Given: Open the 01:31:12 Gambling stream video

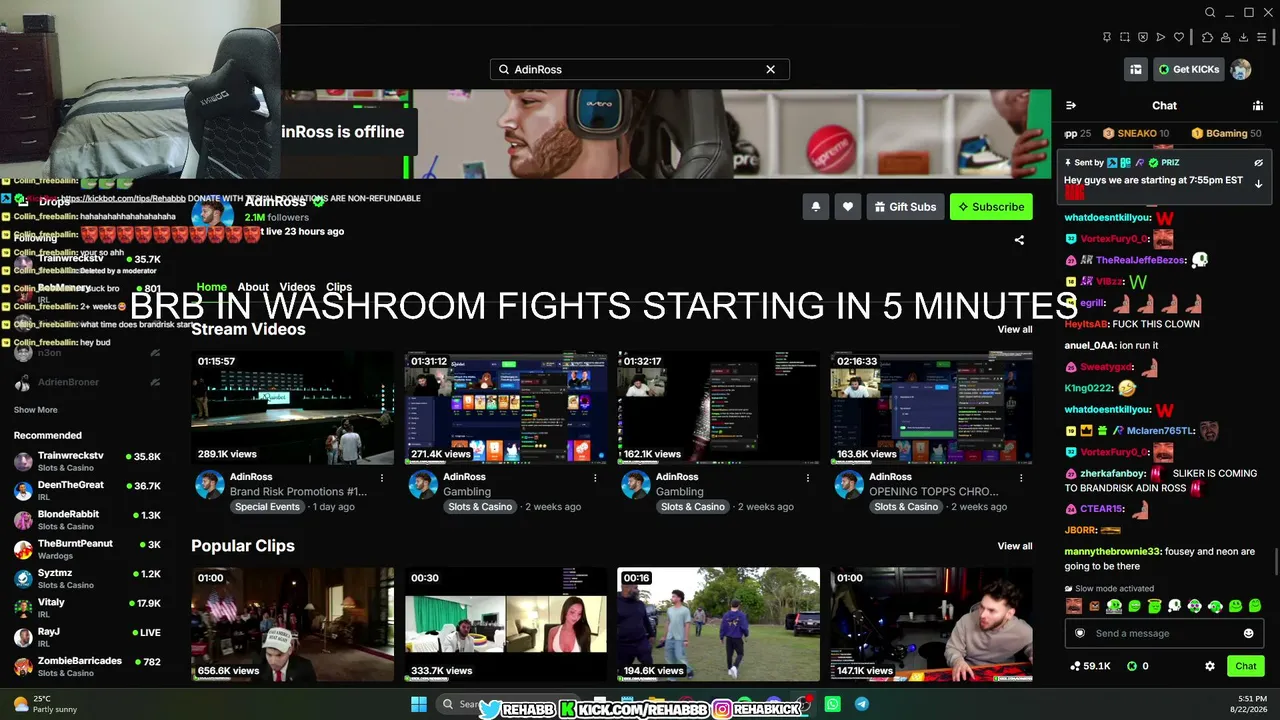Looking at the screenshot, I should (x=506, y=408).
